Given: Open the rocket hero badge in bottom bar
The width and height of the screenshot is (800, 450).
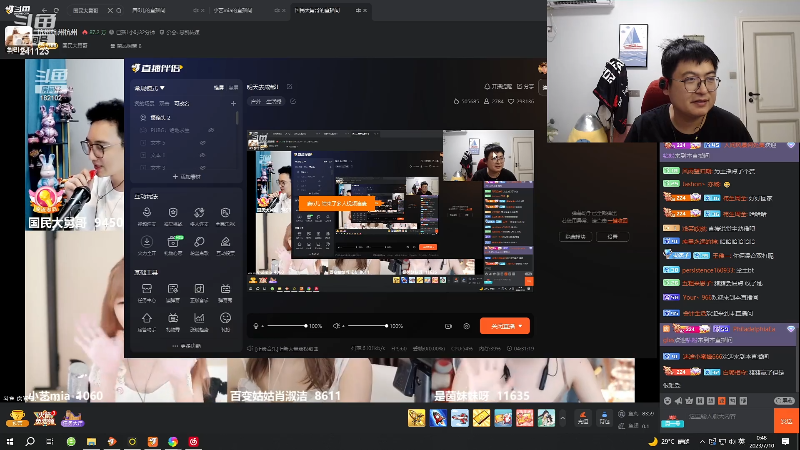Looking at the screenshot, I should [44, 418].
